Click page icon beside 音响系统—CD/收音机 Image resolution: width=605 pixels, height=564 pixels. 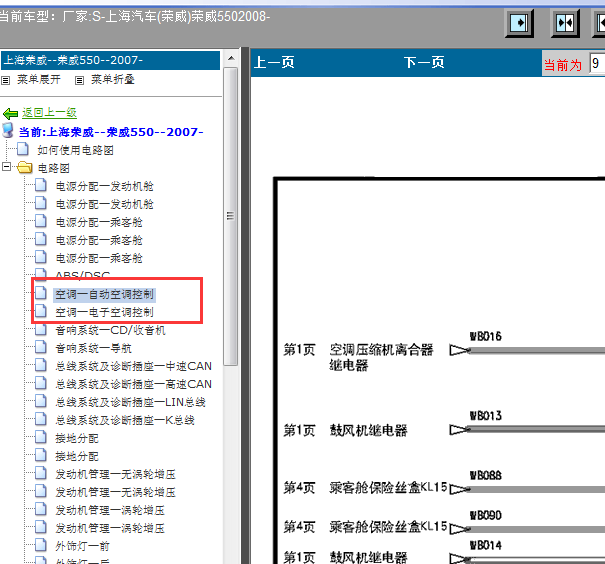(41, 329)
